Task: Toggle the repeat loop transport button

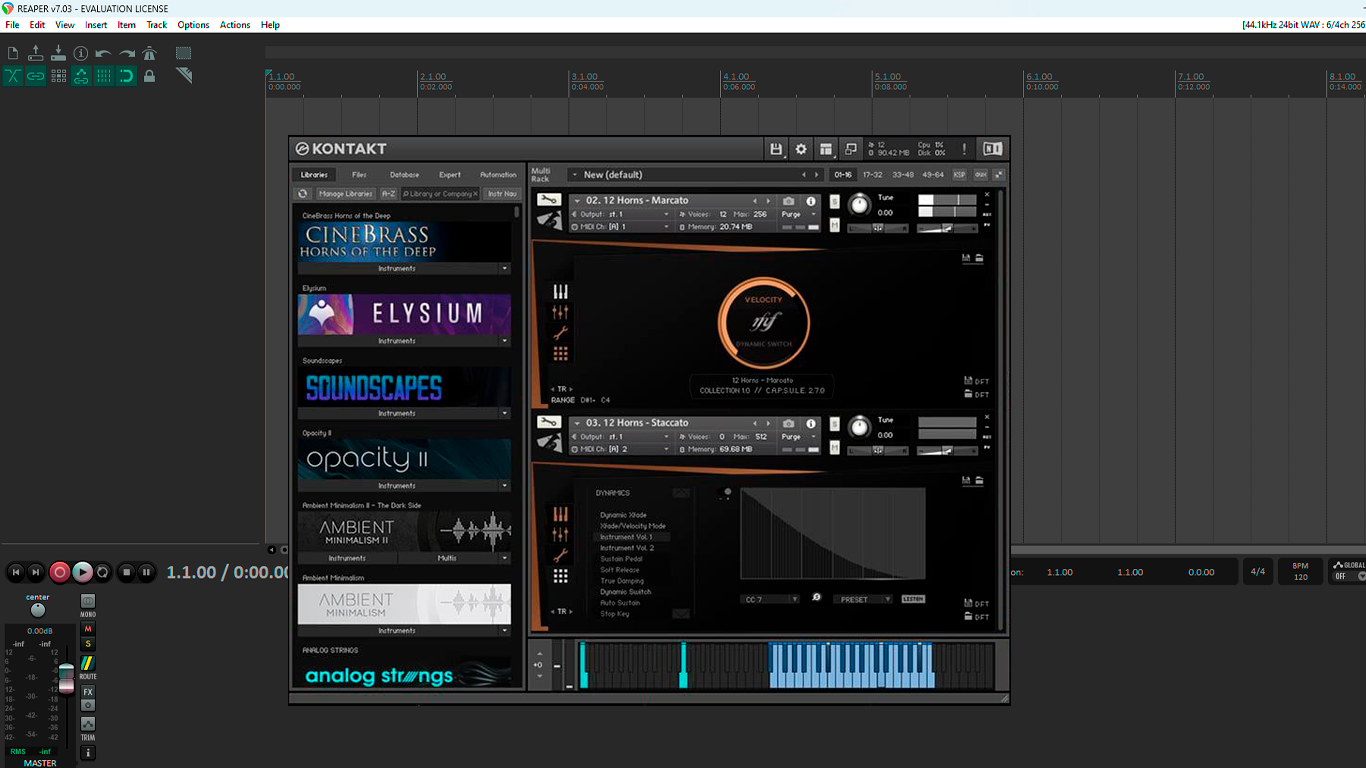Action: pyautogui.click(x=103, y=572)
